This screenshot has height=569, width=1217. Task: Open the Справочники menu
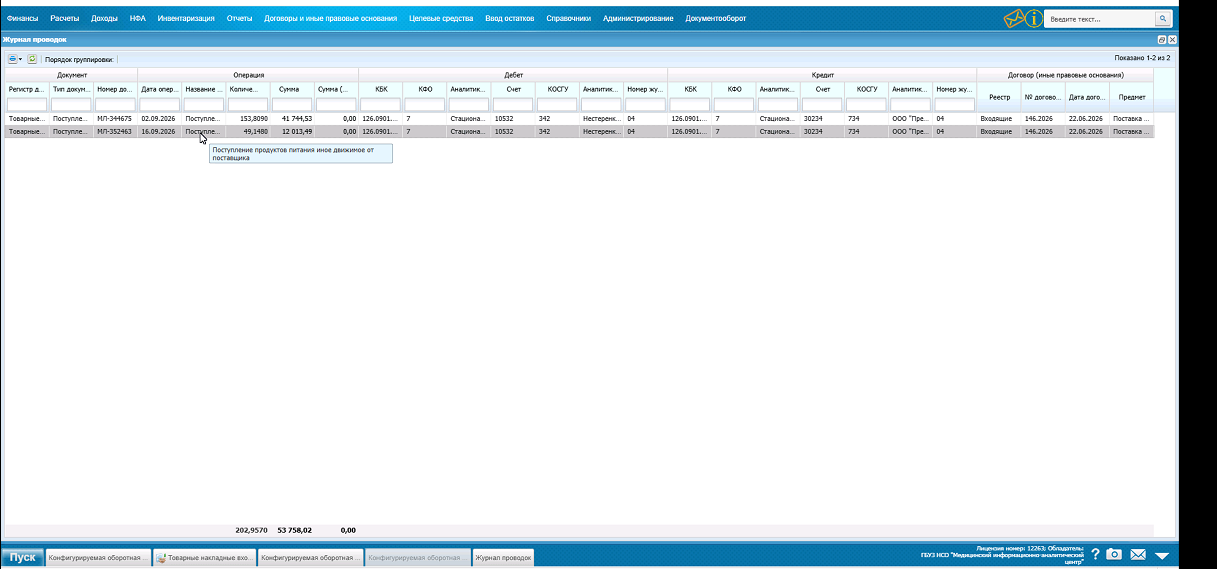pyautogui.click(x=568, y=18)
